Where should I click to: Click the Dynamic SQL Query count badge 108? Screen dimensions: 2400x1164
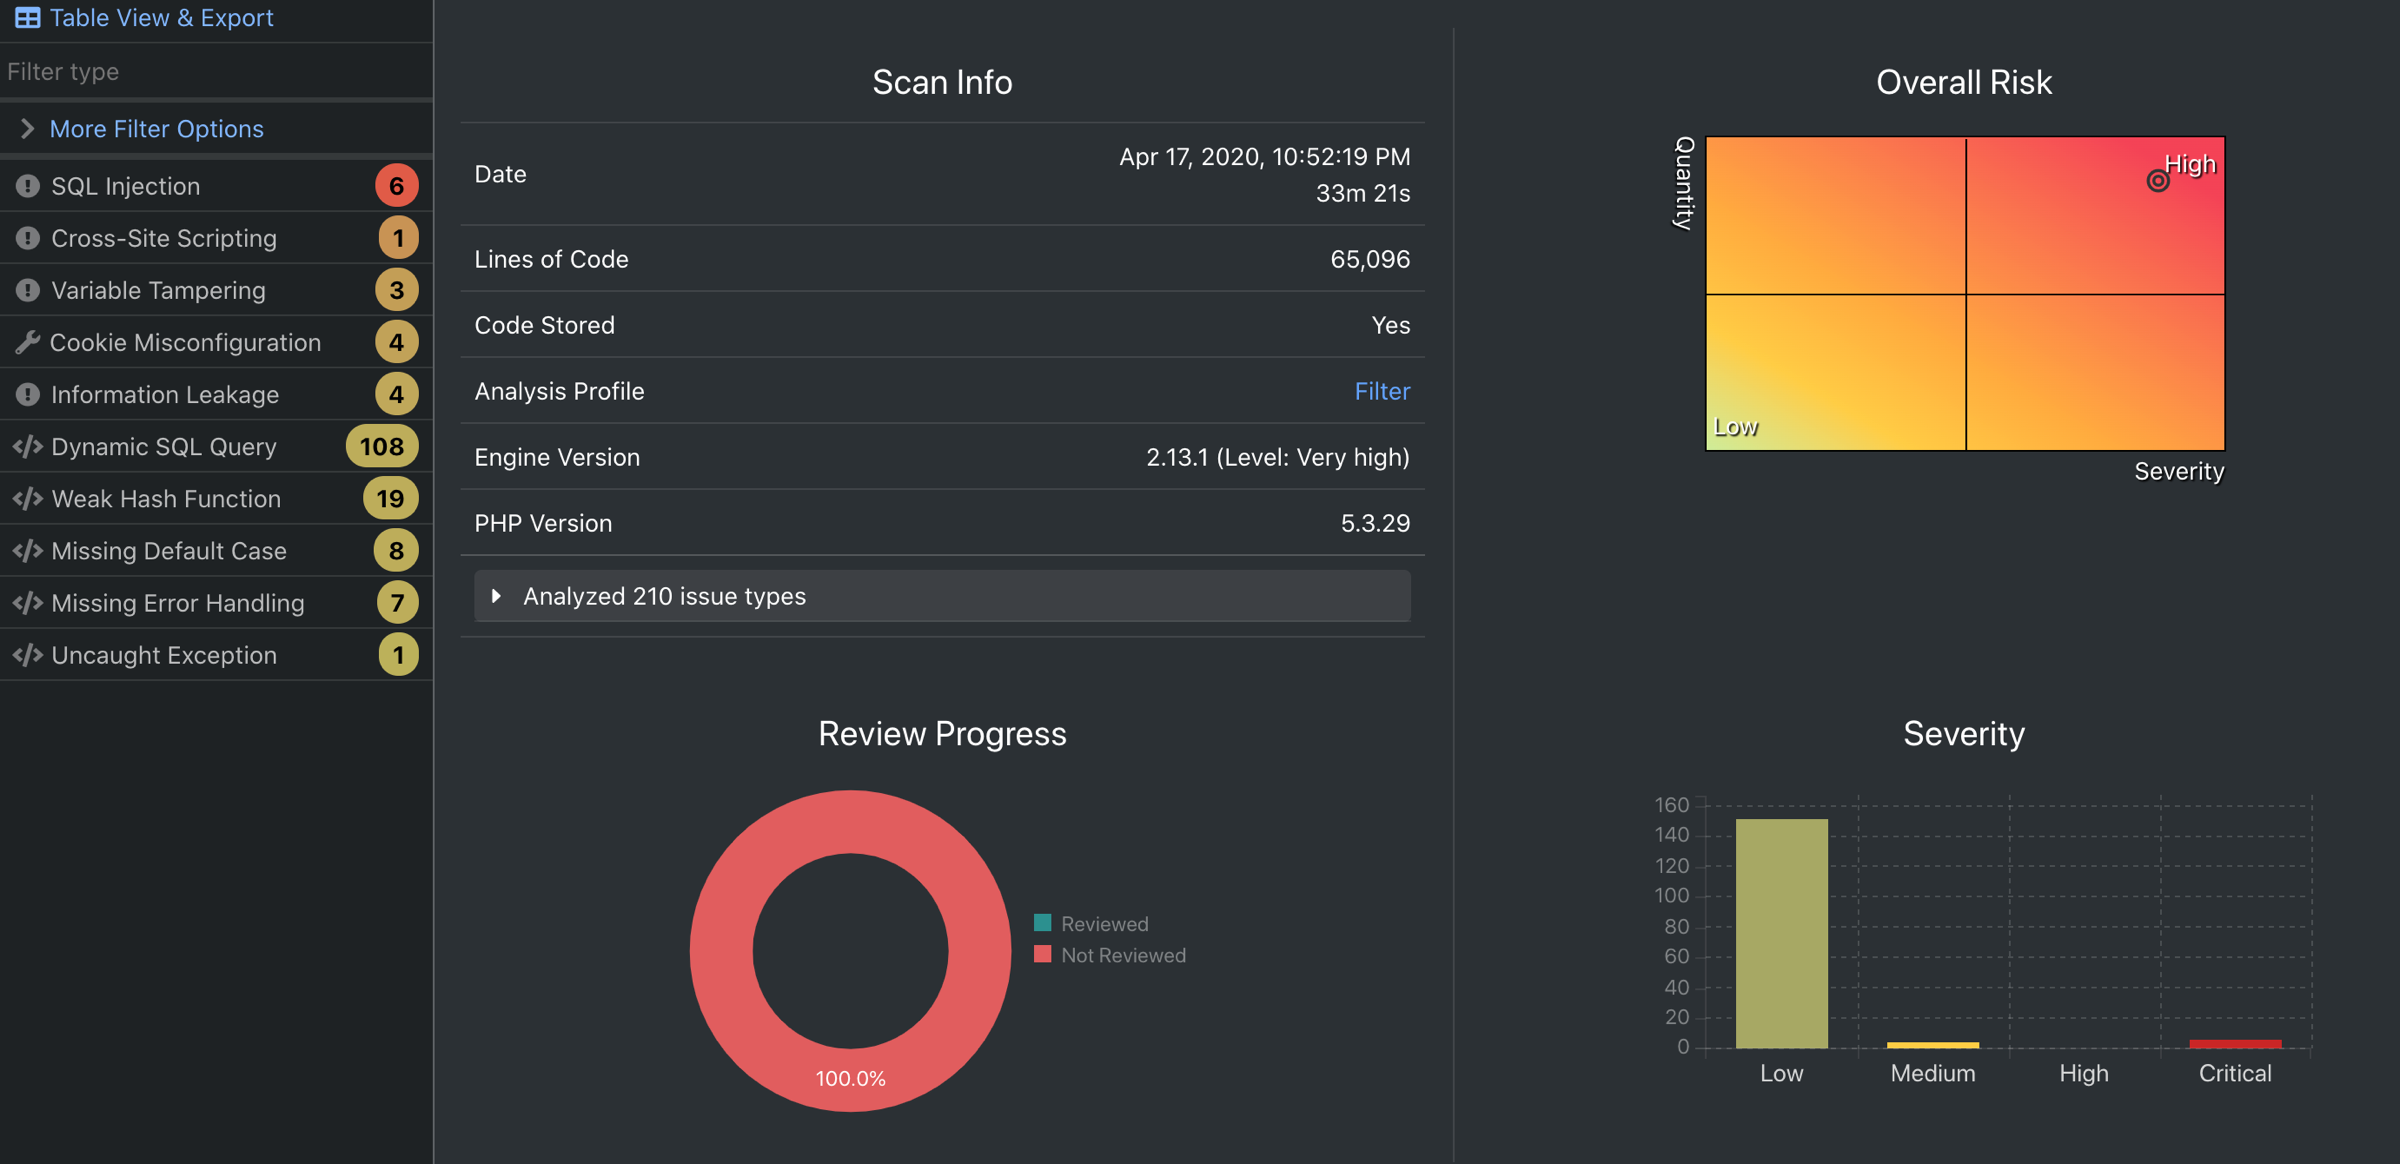coord(381,447)
